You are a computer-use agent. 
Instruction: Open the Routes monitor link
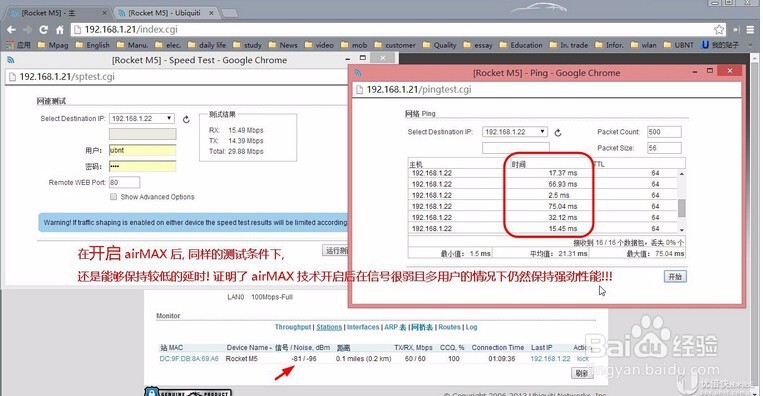coord(449,327)
